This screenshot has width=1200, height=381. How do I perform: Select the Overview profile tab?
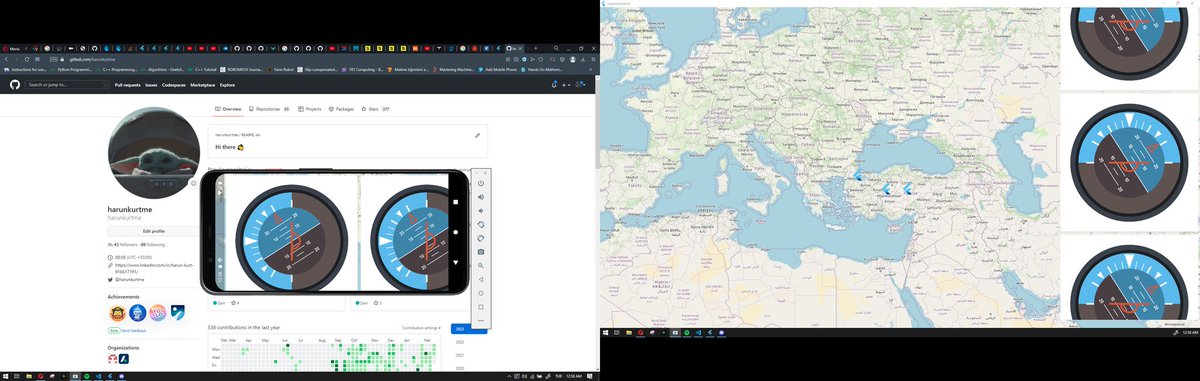click(228, 108)
